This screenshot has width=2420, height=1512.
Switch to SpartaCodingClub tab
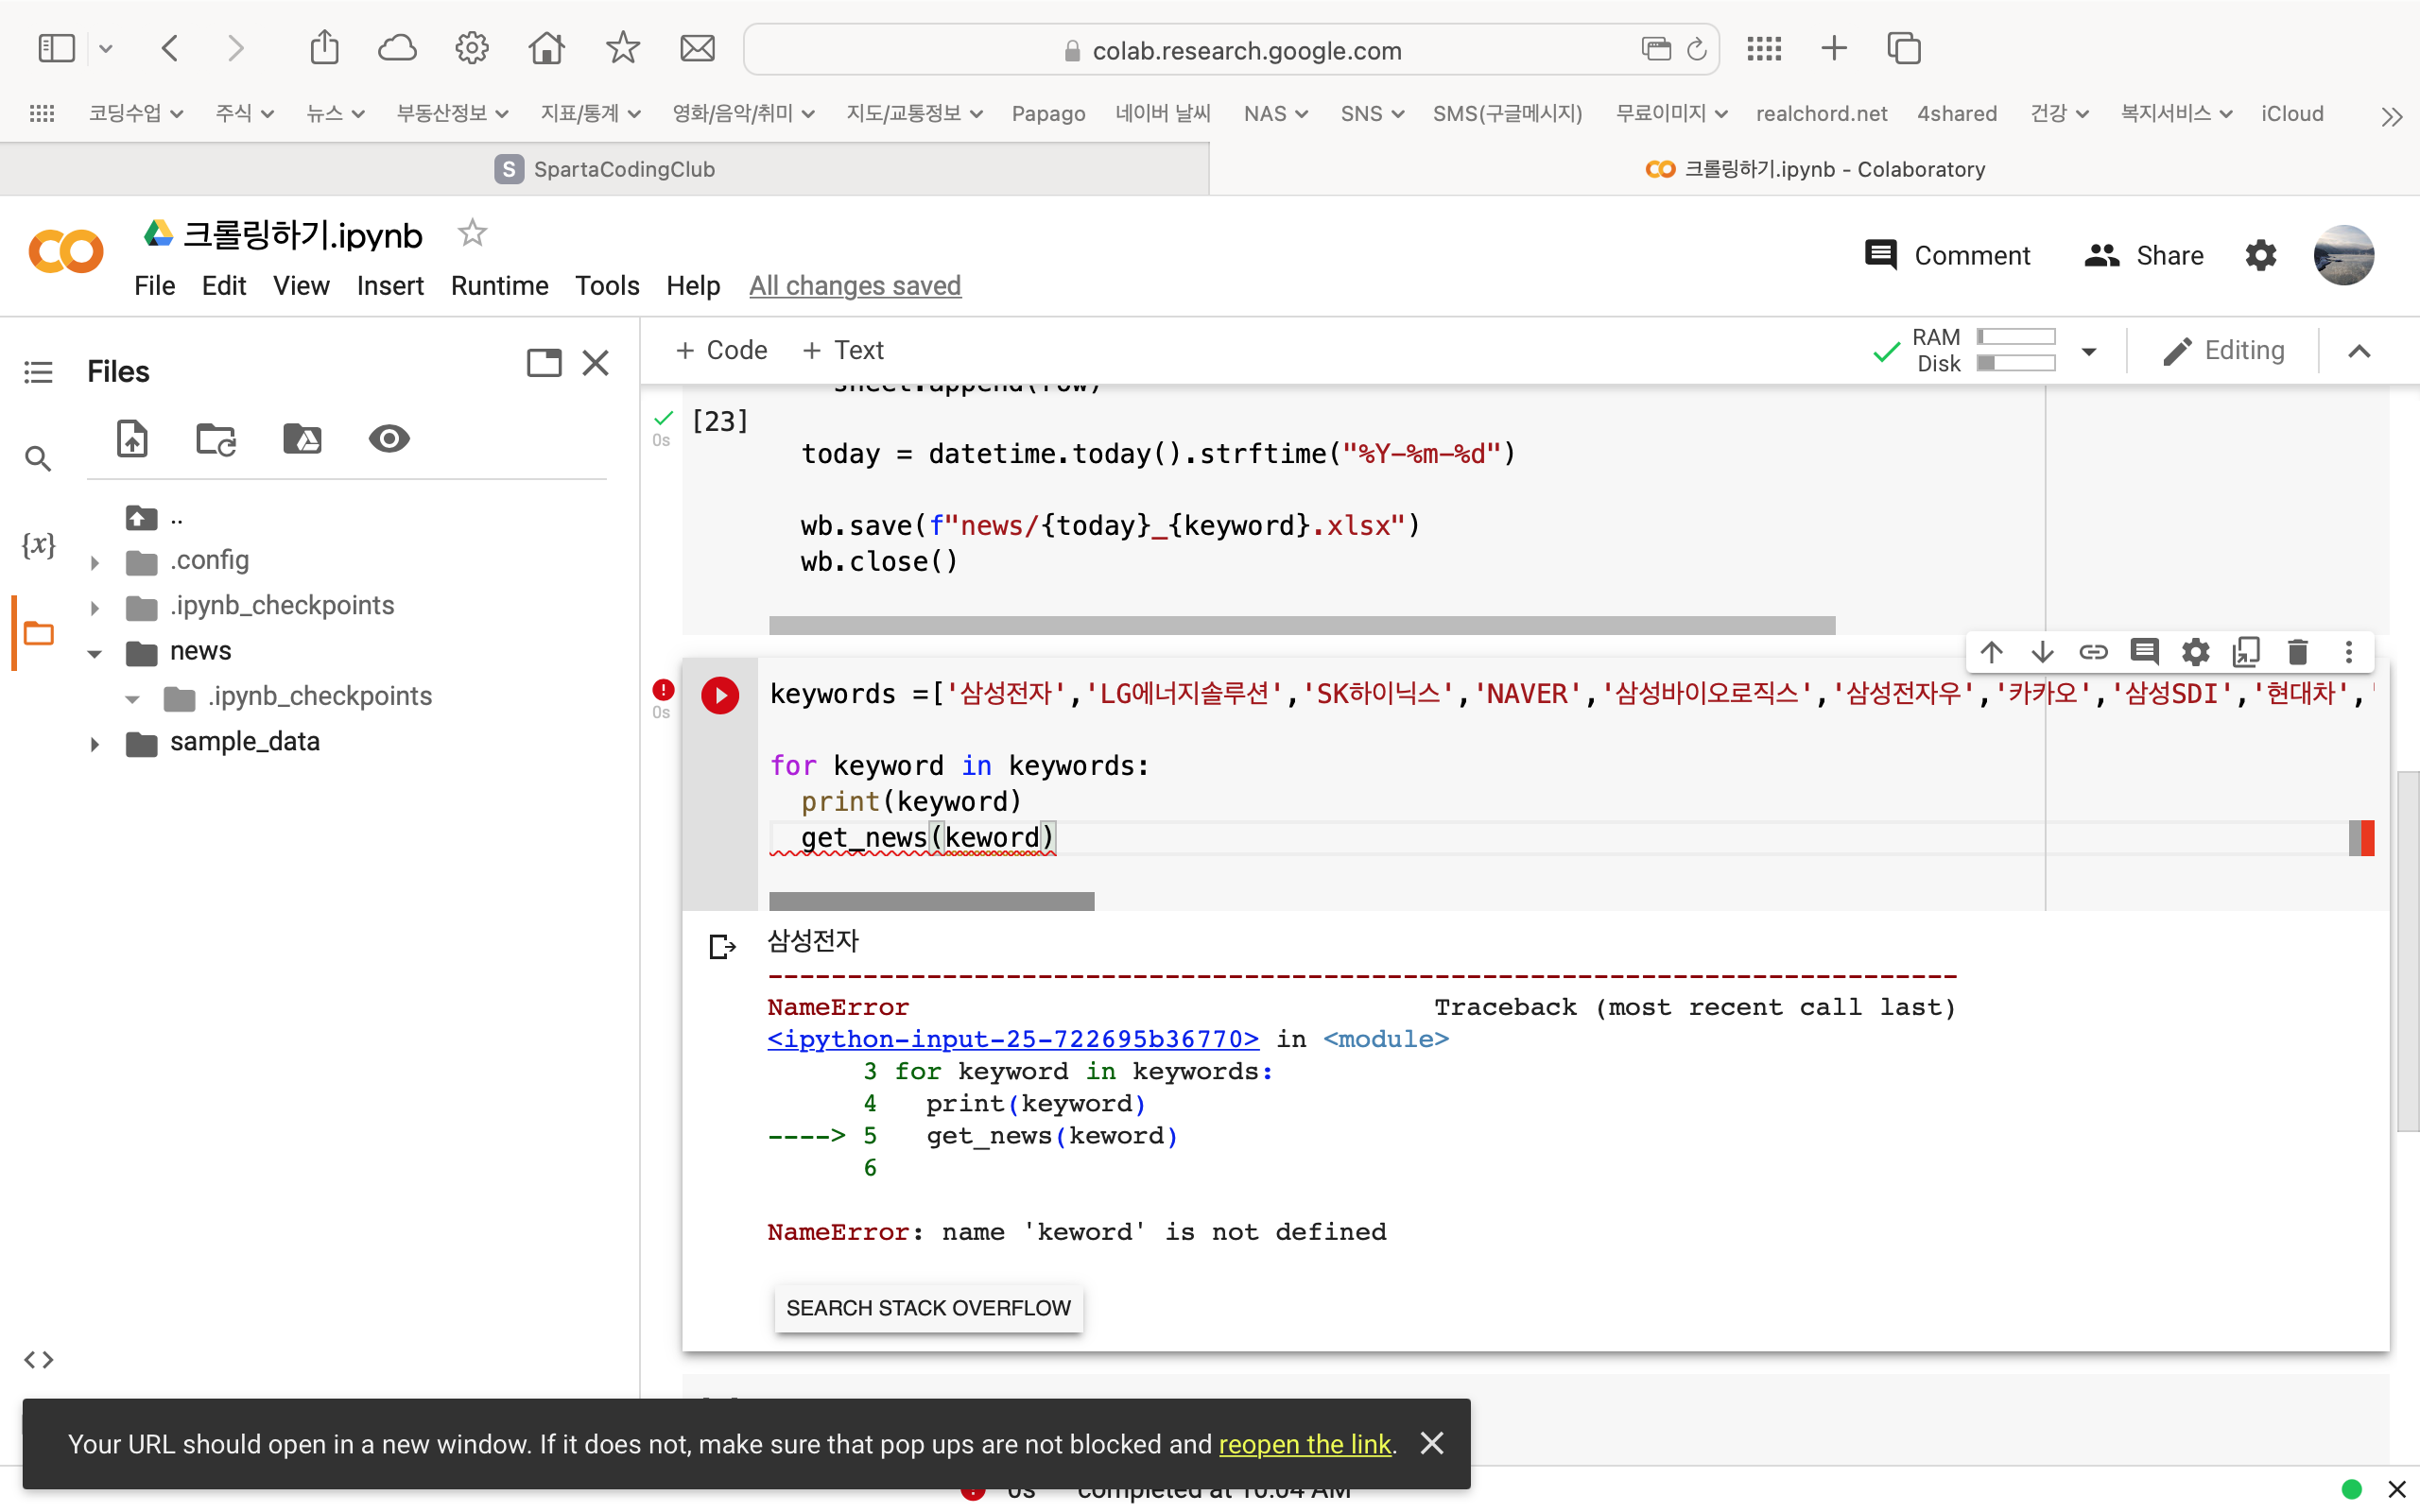[605, 169]
